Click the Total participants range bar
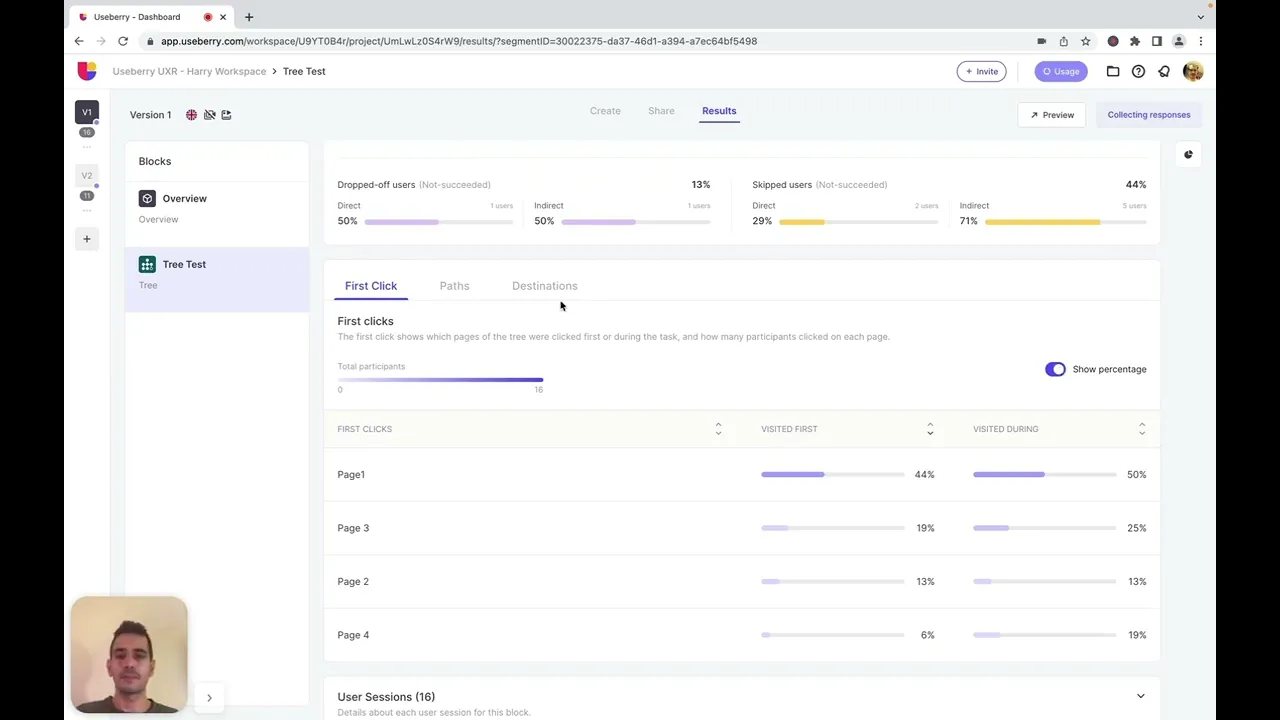The height and width of the screenshot is (720, 1280). (440, 380)
